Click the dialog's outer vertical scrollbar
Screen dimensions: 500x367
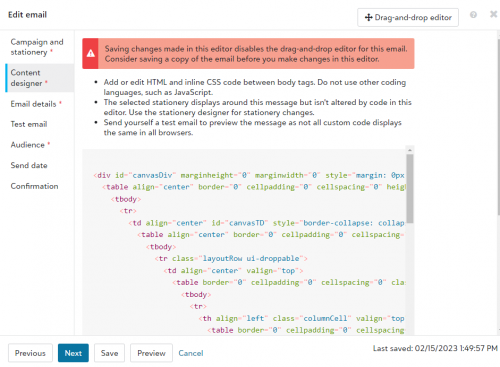pos(498,123)
